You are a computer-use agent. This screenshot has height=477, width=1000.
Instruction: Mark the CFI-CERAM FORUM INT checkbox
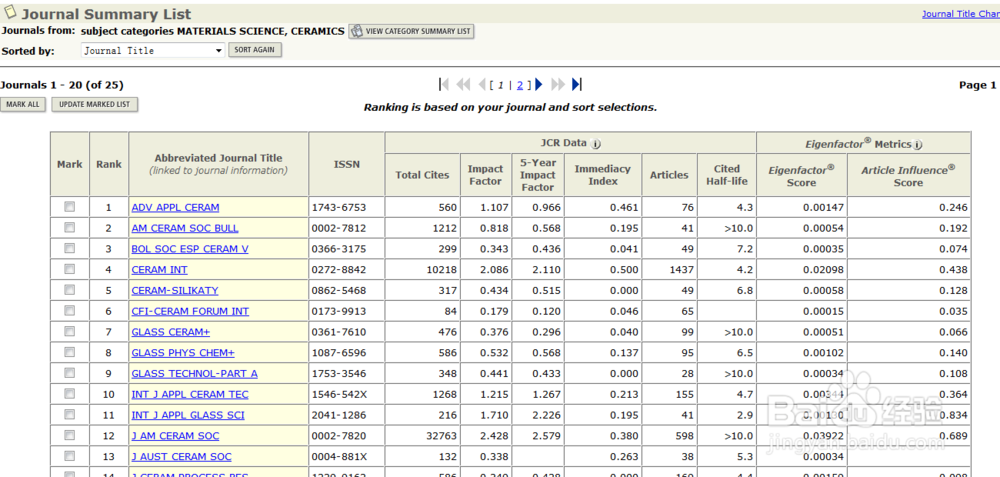coord(70,311)
